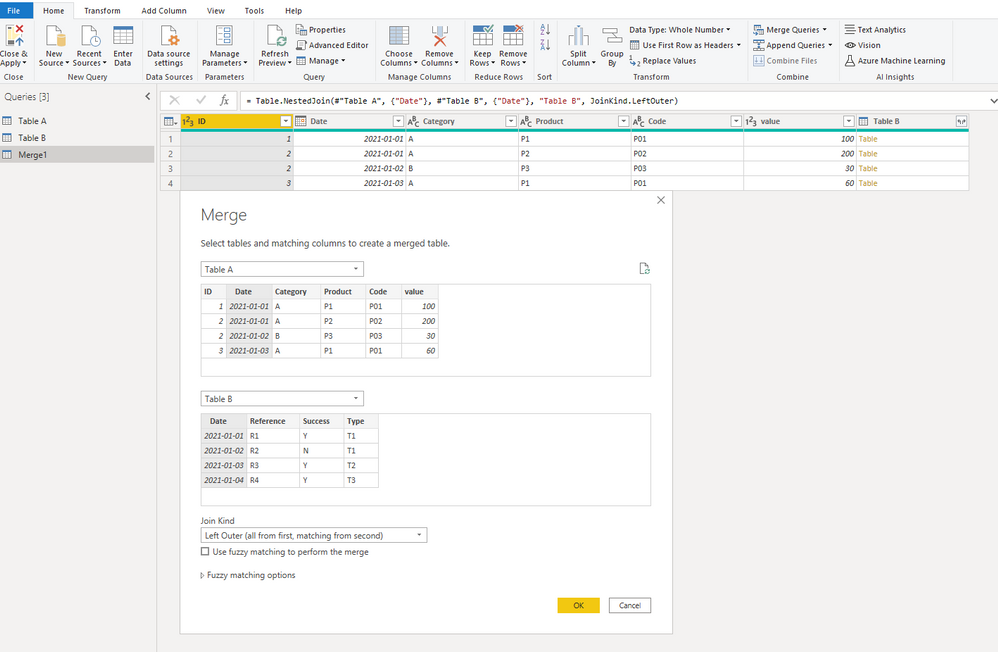998x652 pixels.
Task: Open the Category column filter dropdown
Action: click(x=510, y=121)
